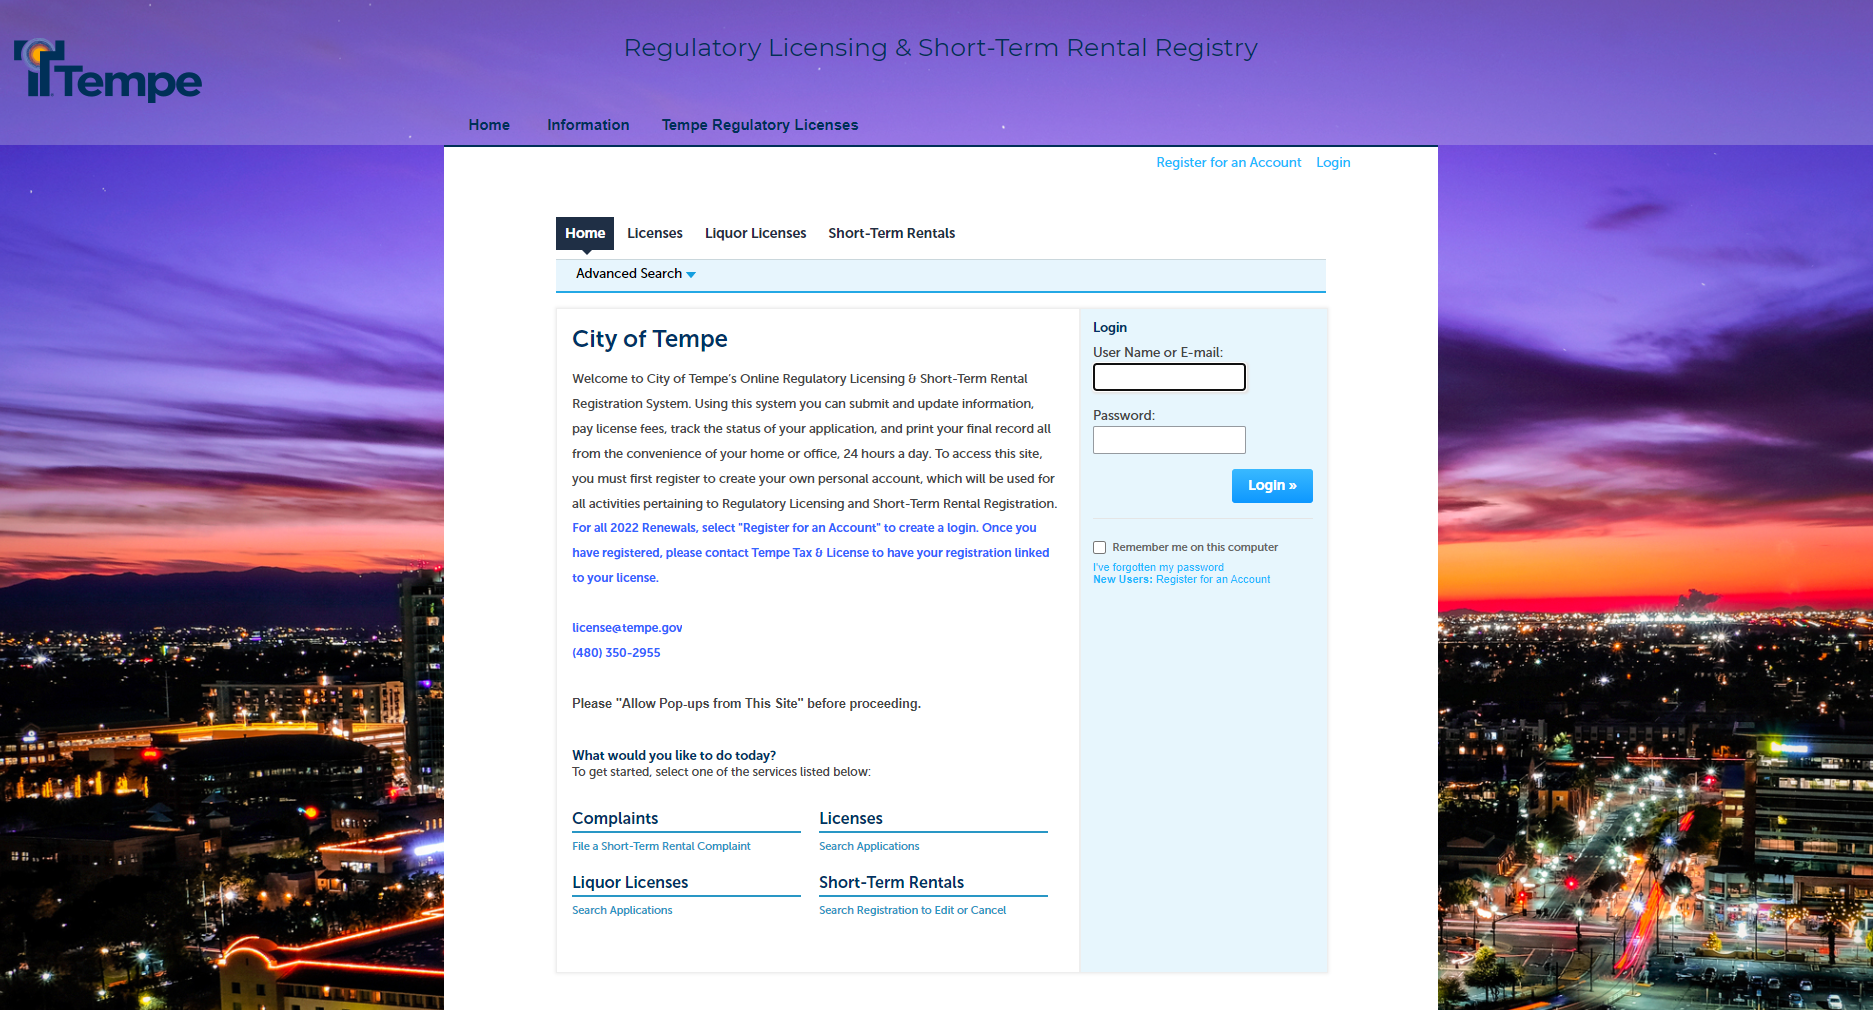Focus the User Name or E-mail field
1873x1010 pixels.
pos(1169,377)
